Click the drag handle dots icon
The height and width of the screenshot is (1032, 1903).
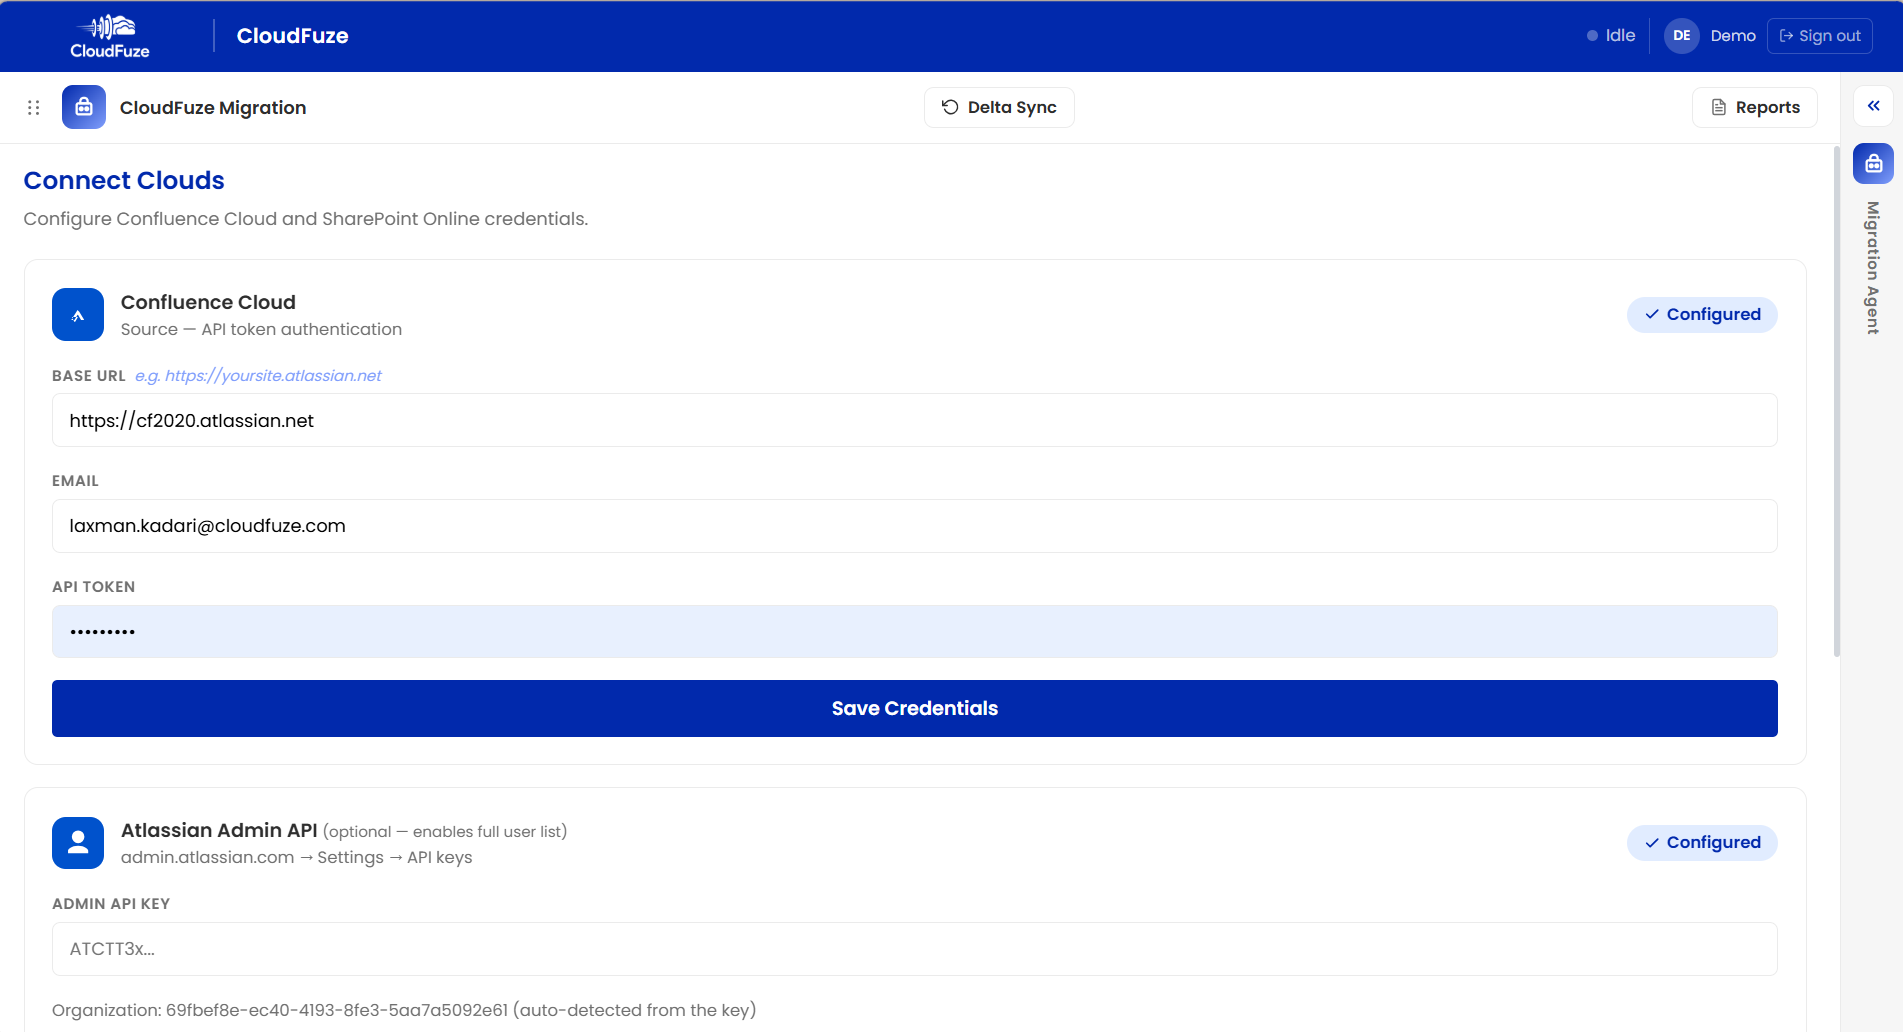33,107
